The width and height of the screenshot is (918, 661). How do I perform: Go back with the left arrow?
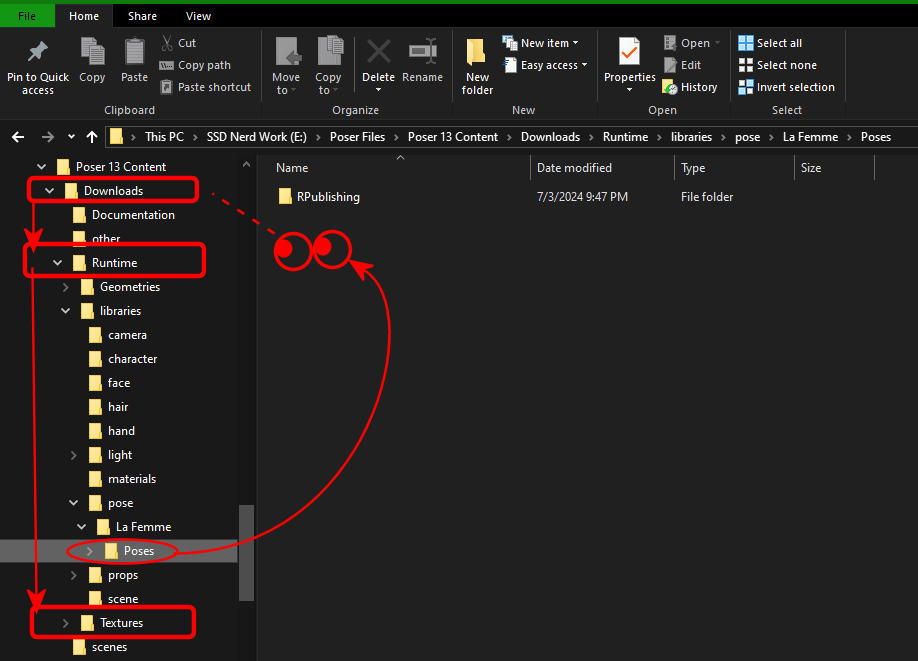(18, 137)
